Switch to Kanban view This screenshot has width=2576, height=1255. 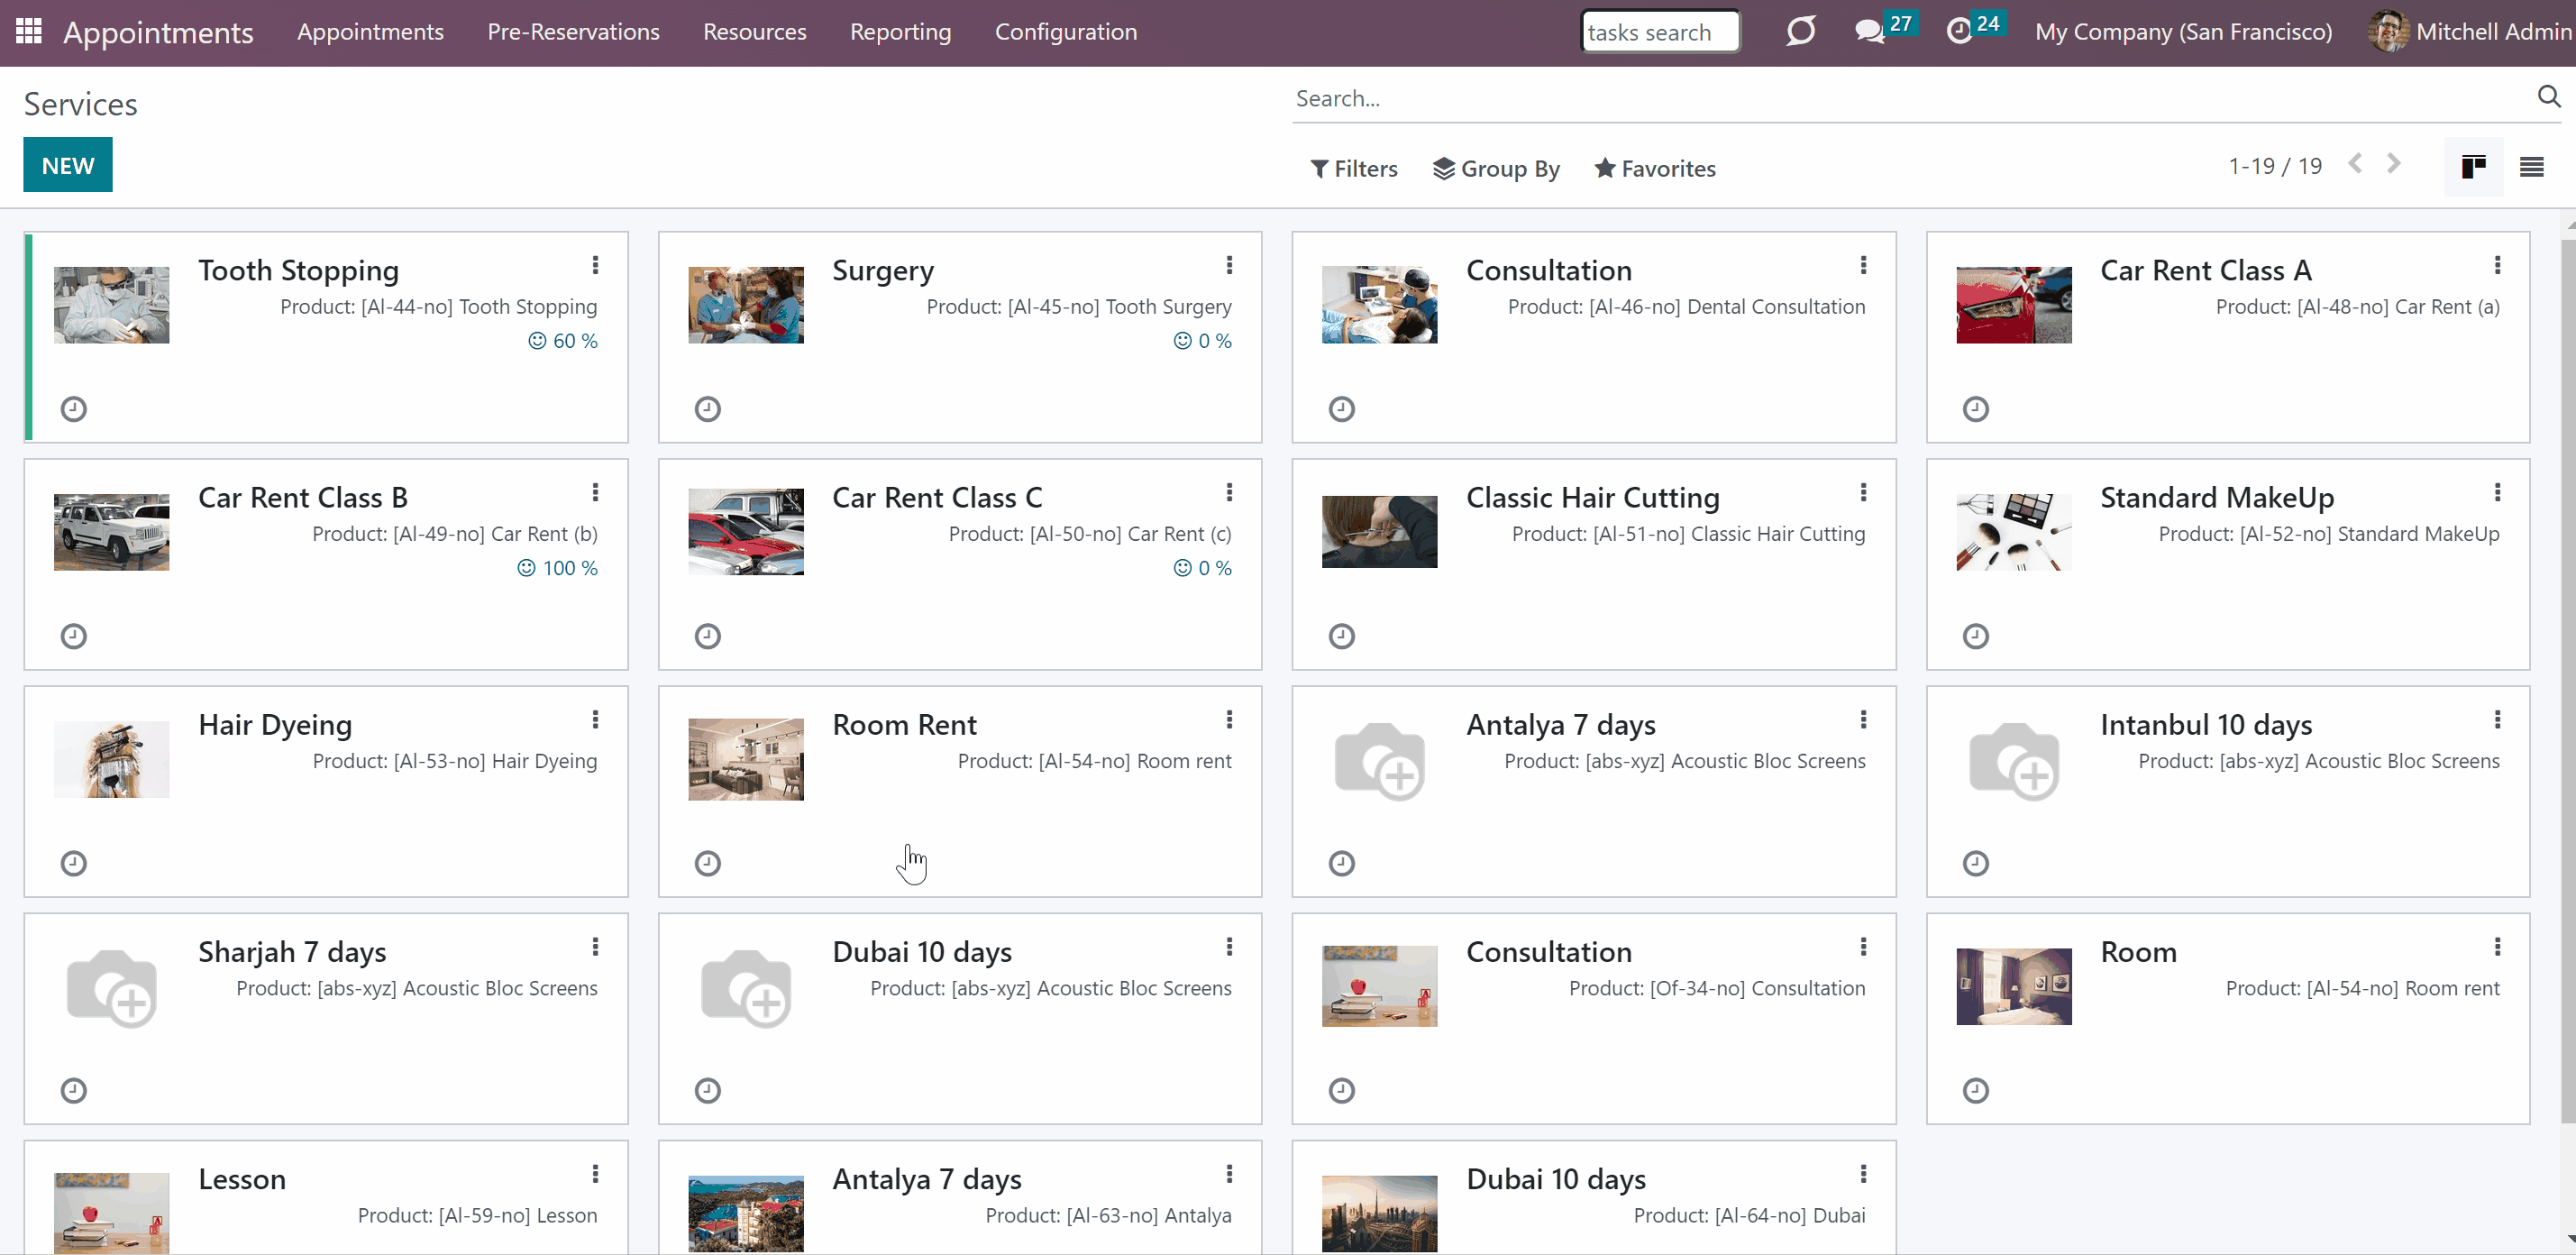[2473, 166]
